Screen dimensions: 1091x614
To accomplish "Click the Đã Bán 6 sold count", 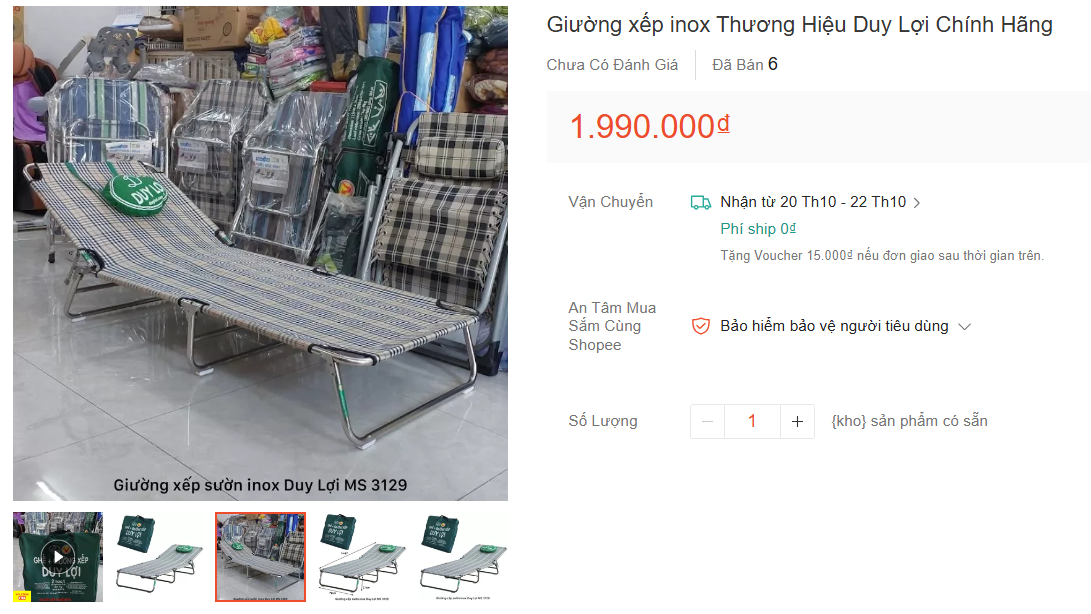I will [744, 65].
